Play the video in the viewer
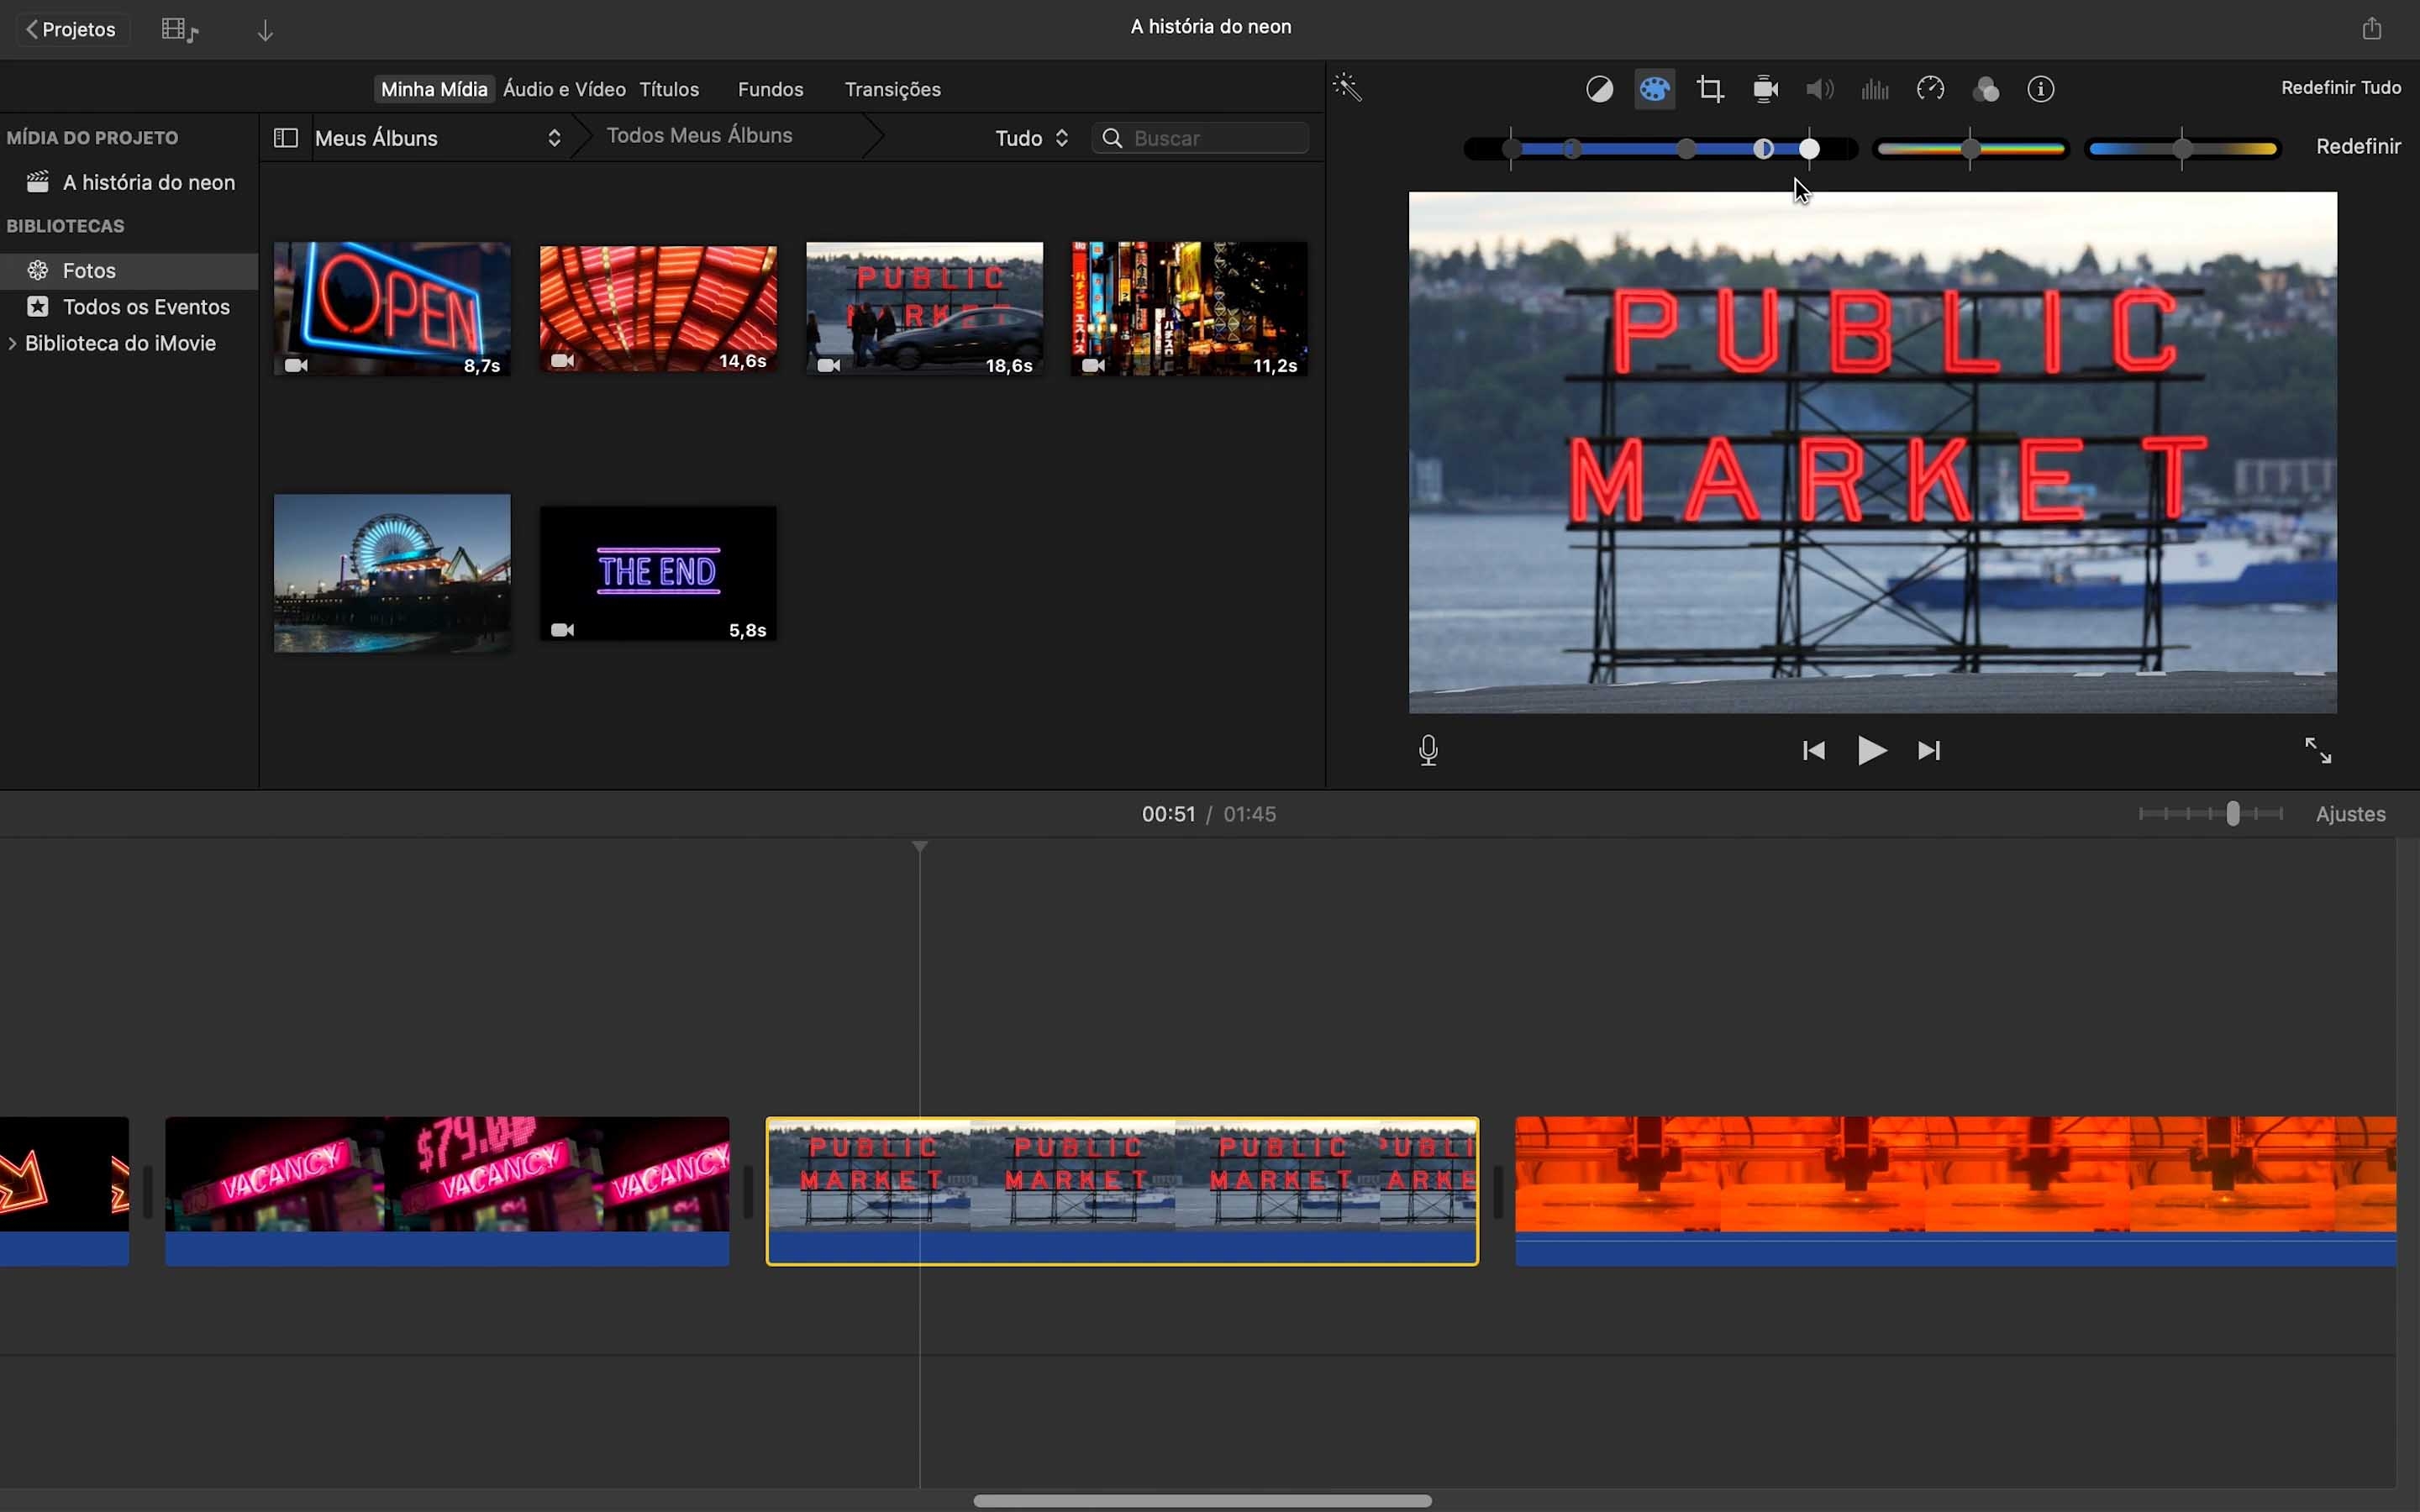Image resolution: width=2420 pixels, height=1512 pixels. (x=1871, y=751)
